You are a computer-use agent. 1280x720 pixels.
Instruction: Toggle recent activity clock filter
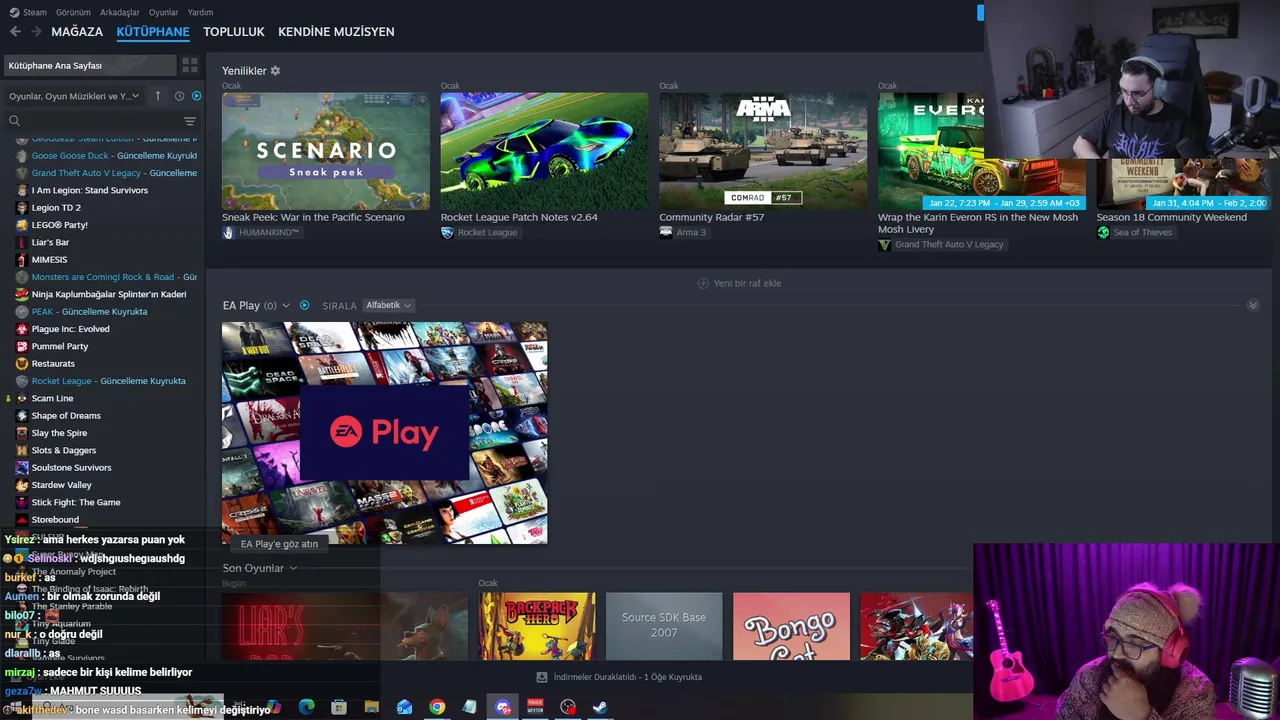click(x=179, y=96)
